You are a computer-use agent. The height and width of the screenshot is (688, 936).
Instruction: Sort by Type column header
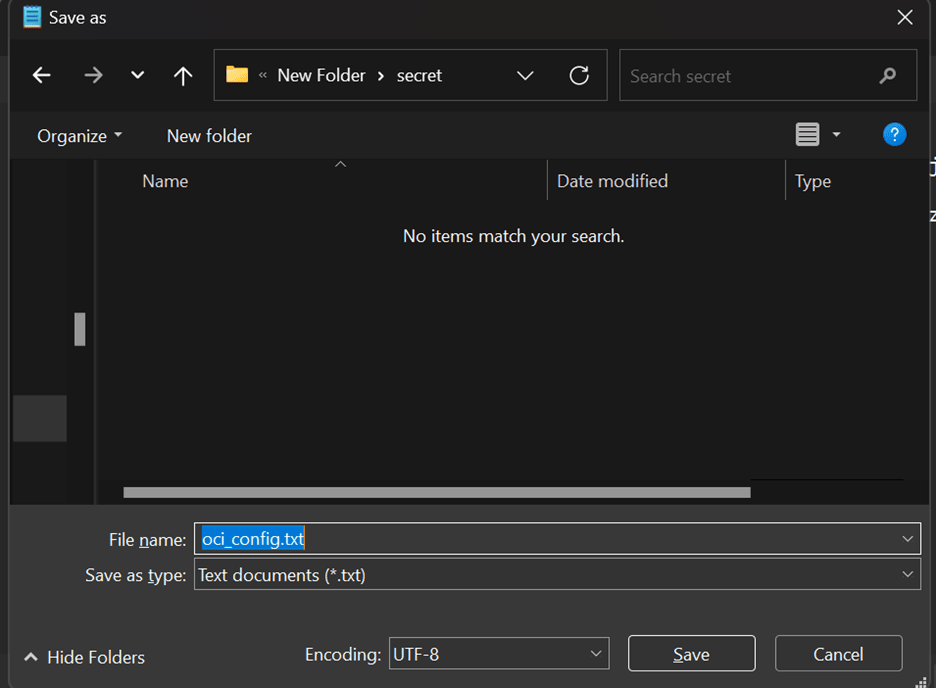tap(812, 181)
